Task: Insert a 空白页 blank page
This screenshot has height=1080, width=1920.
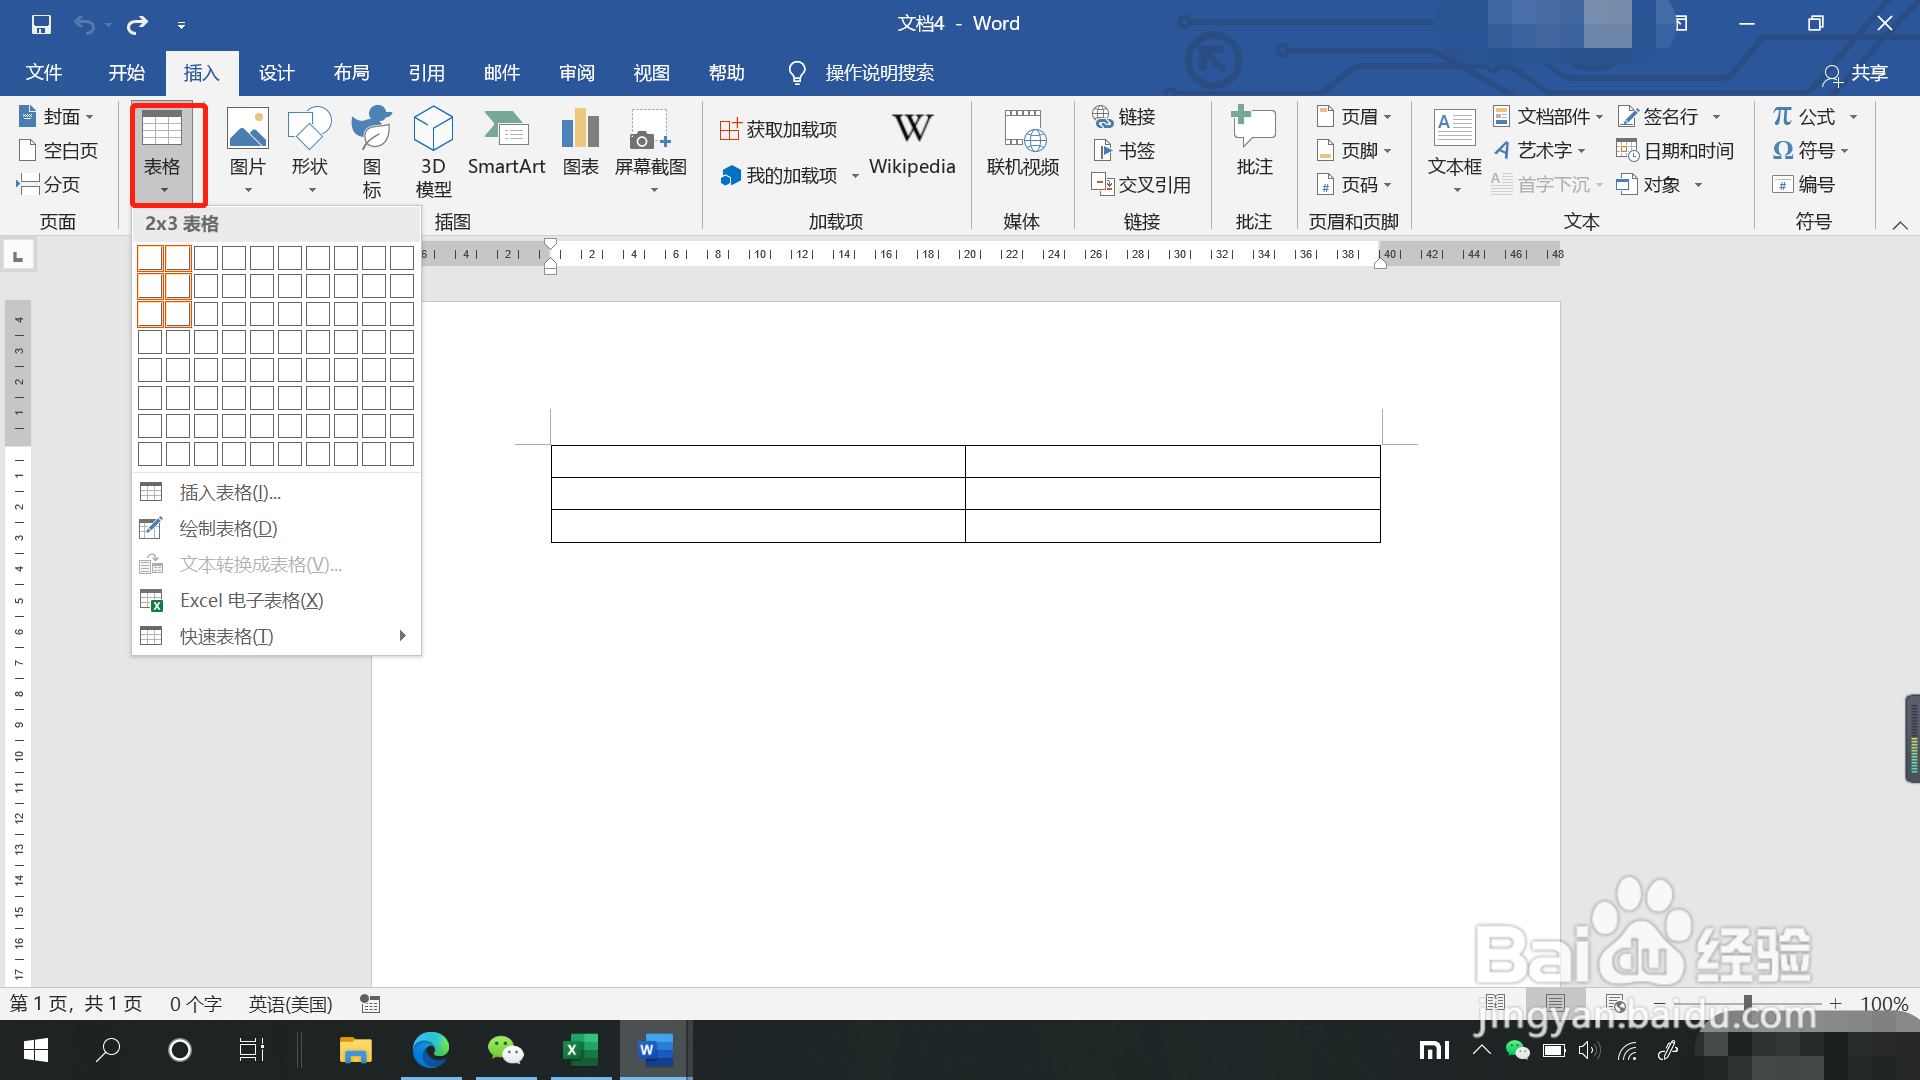Action: pos(59,151)
